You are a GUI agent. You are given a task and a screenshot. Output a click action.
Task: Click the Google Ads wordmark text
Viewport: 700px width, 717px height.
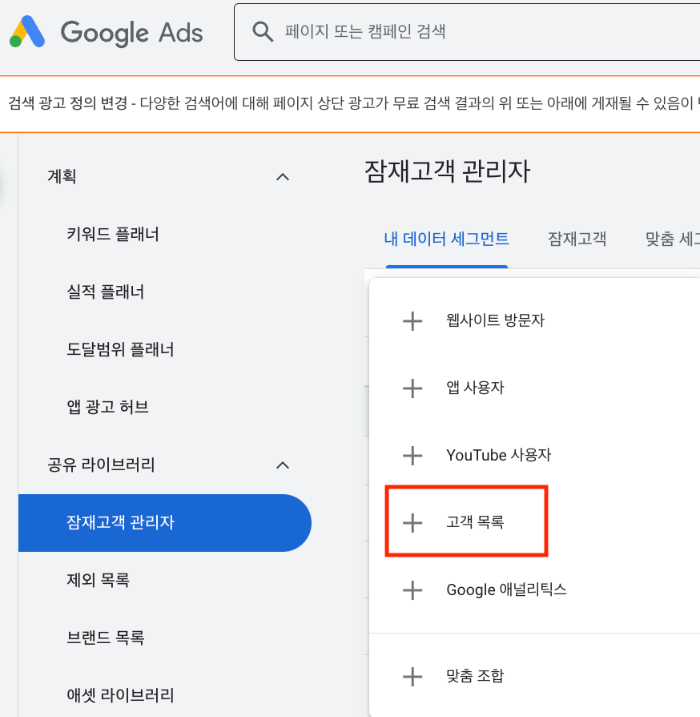pos(132,33)
